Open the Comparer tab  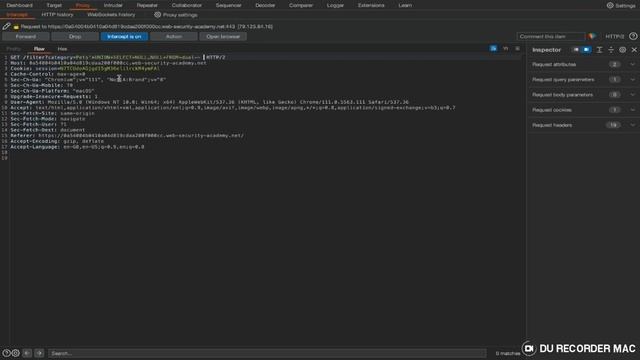(301, 5)
